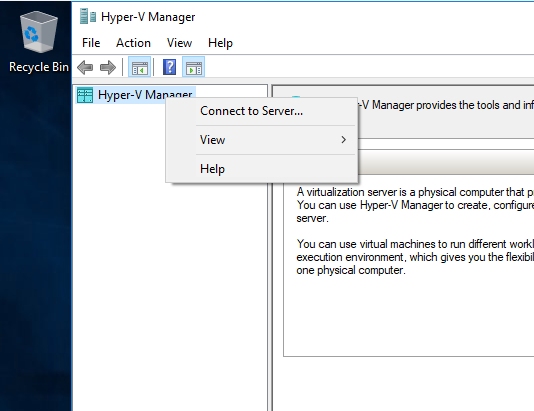This screenshot has width=534, height=411.
Task: Select Help in the context menu
Action: pyautogui.click(x=262, y=169)
